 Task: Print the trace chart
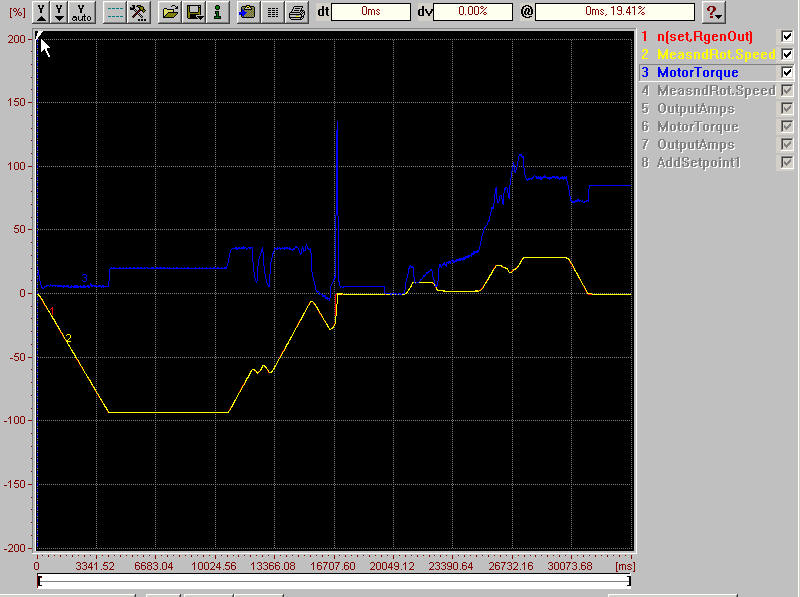point(297,12)
